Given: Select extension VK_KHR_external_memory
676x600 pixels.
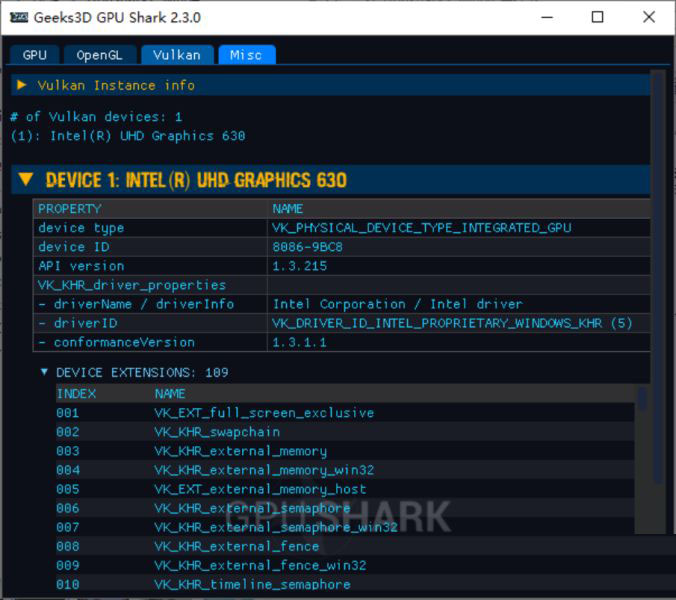Looking at the screenshot, I should pos(241,451).
